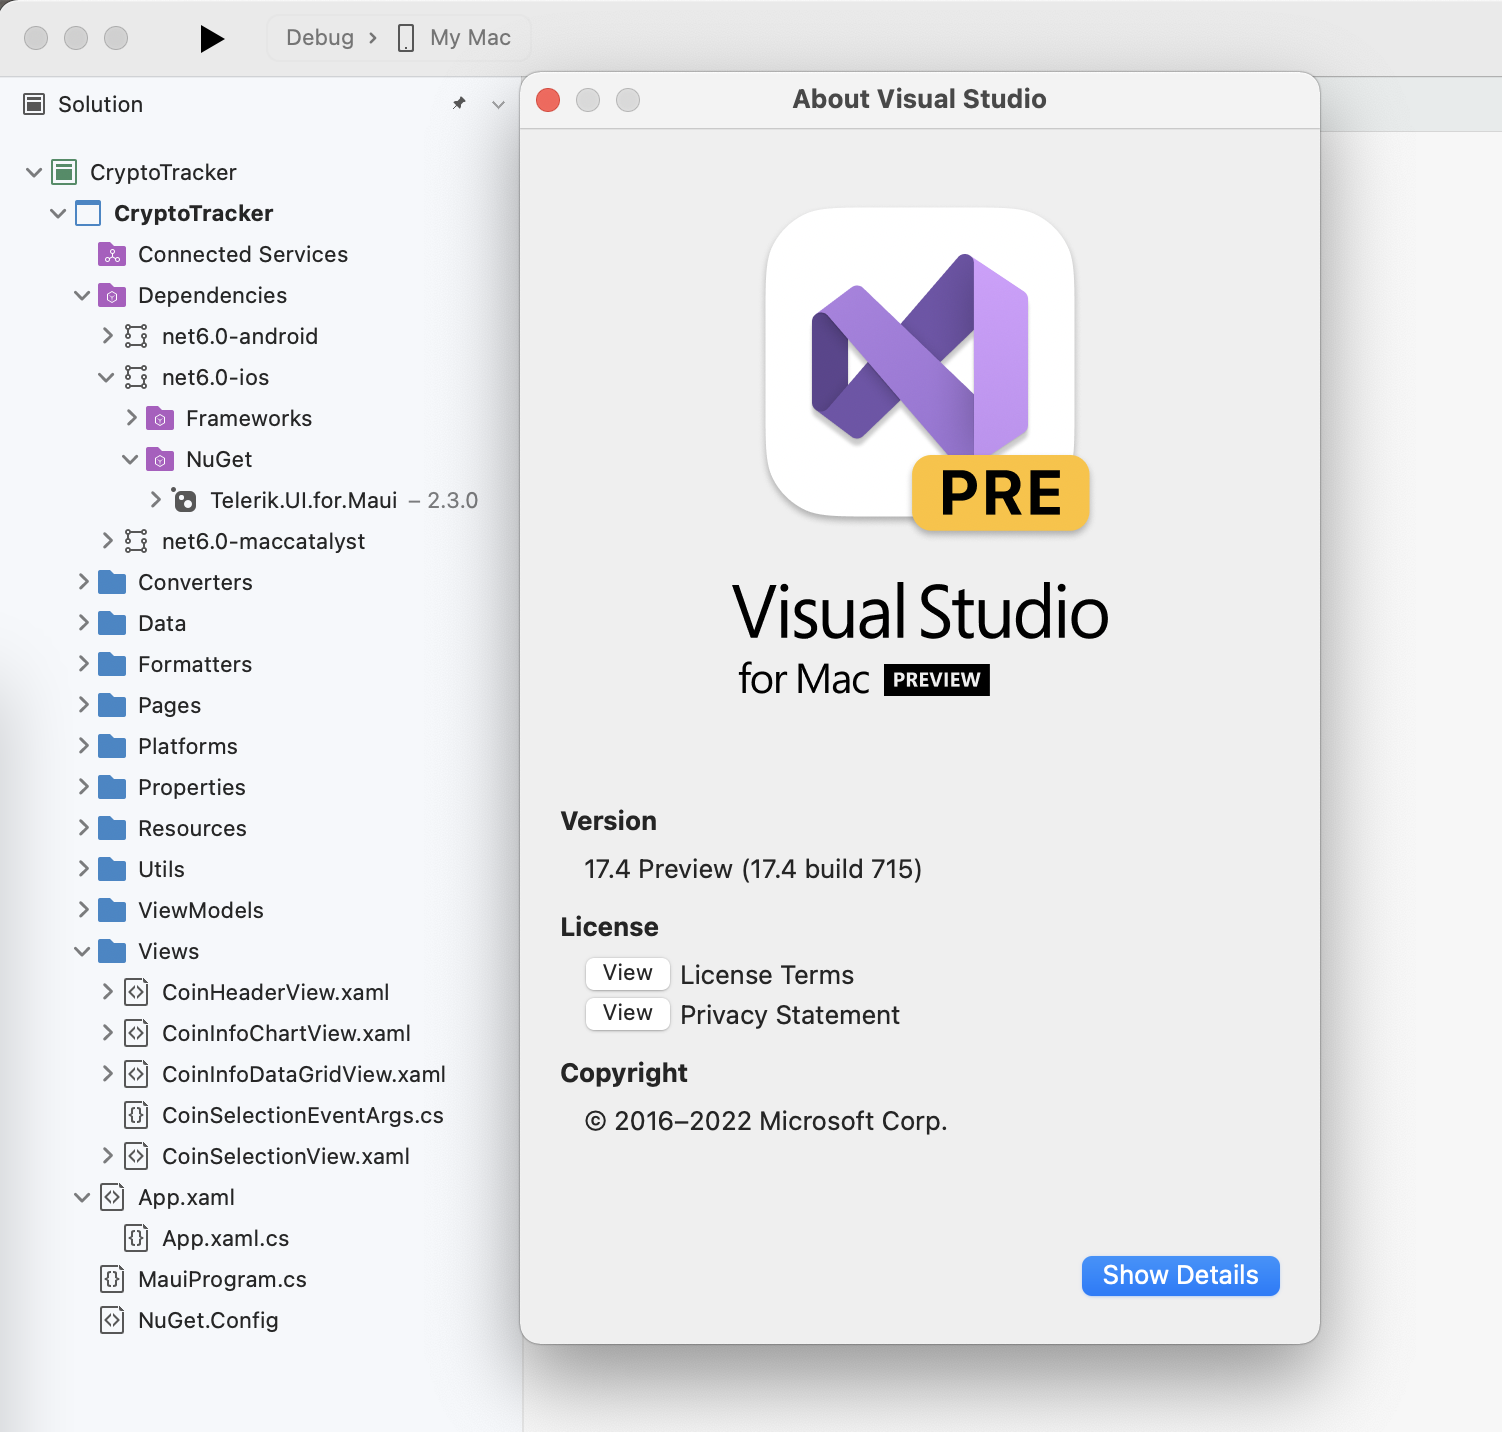Expand the Platforms folder
This screenshot has height=1432, width=1502.
click(83, 746)
